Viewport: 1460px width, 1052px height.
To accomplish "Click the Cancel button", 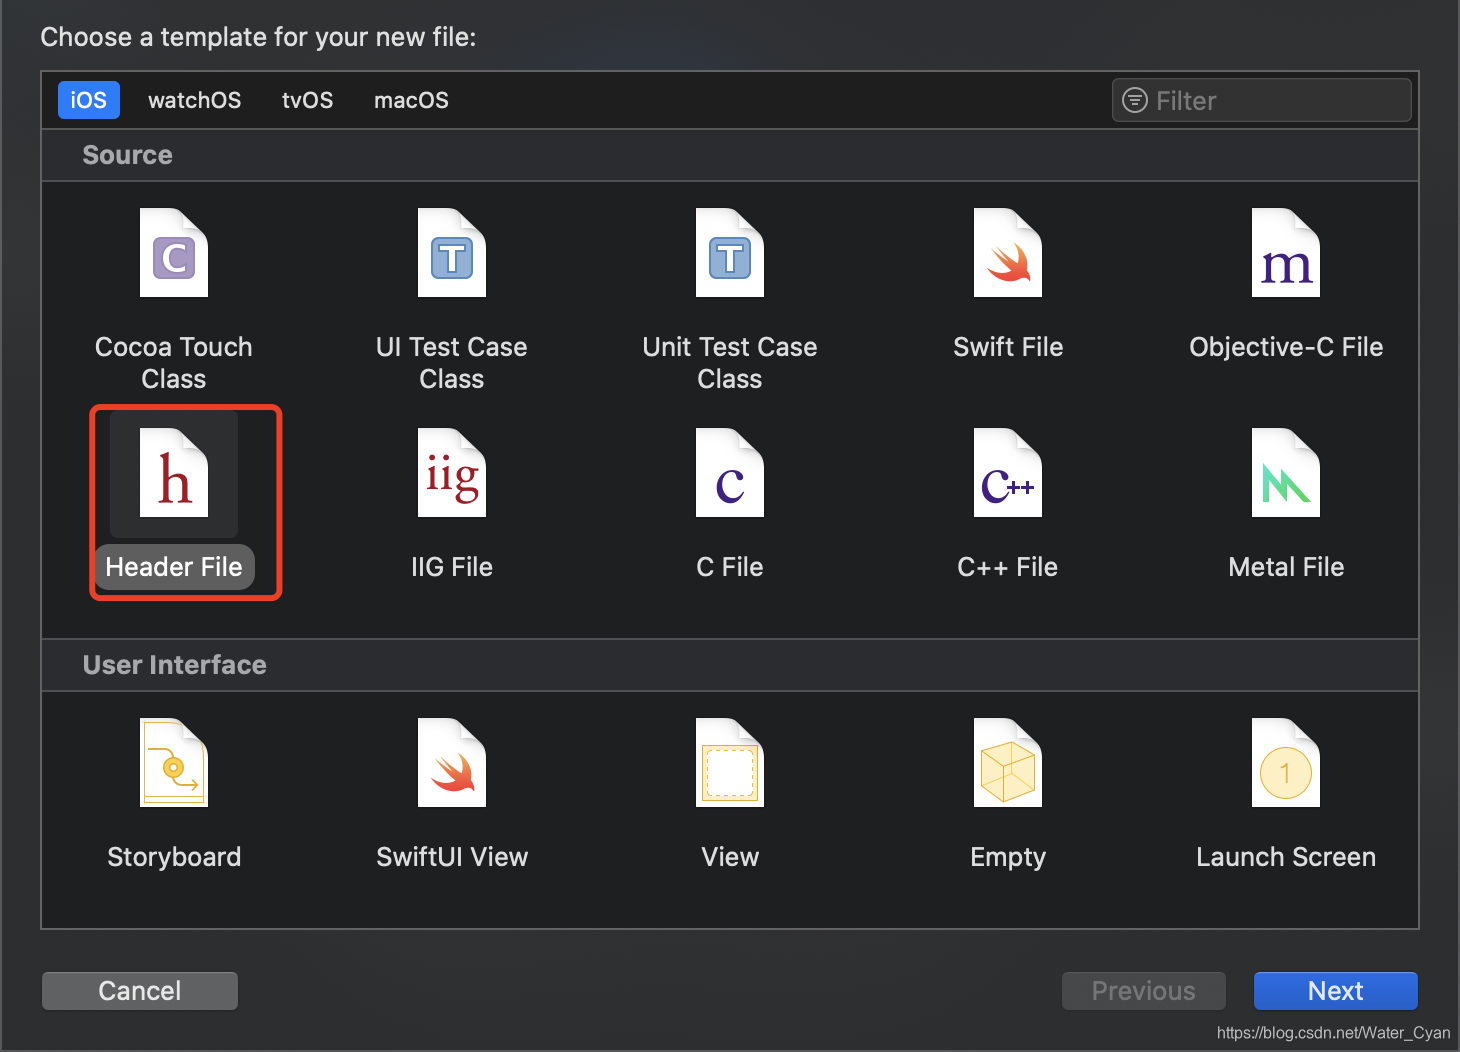I will pos(140,991).
